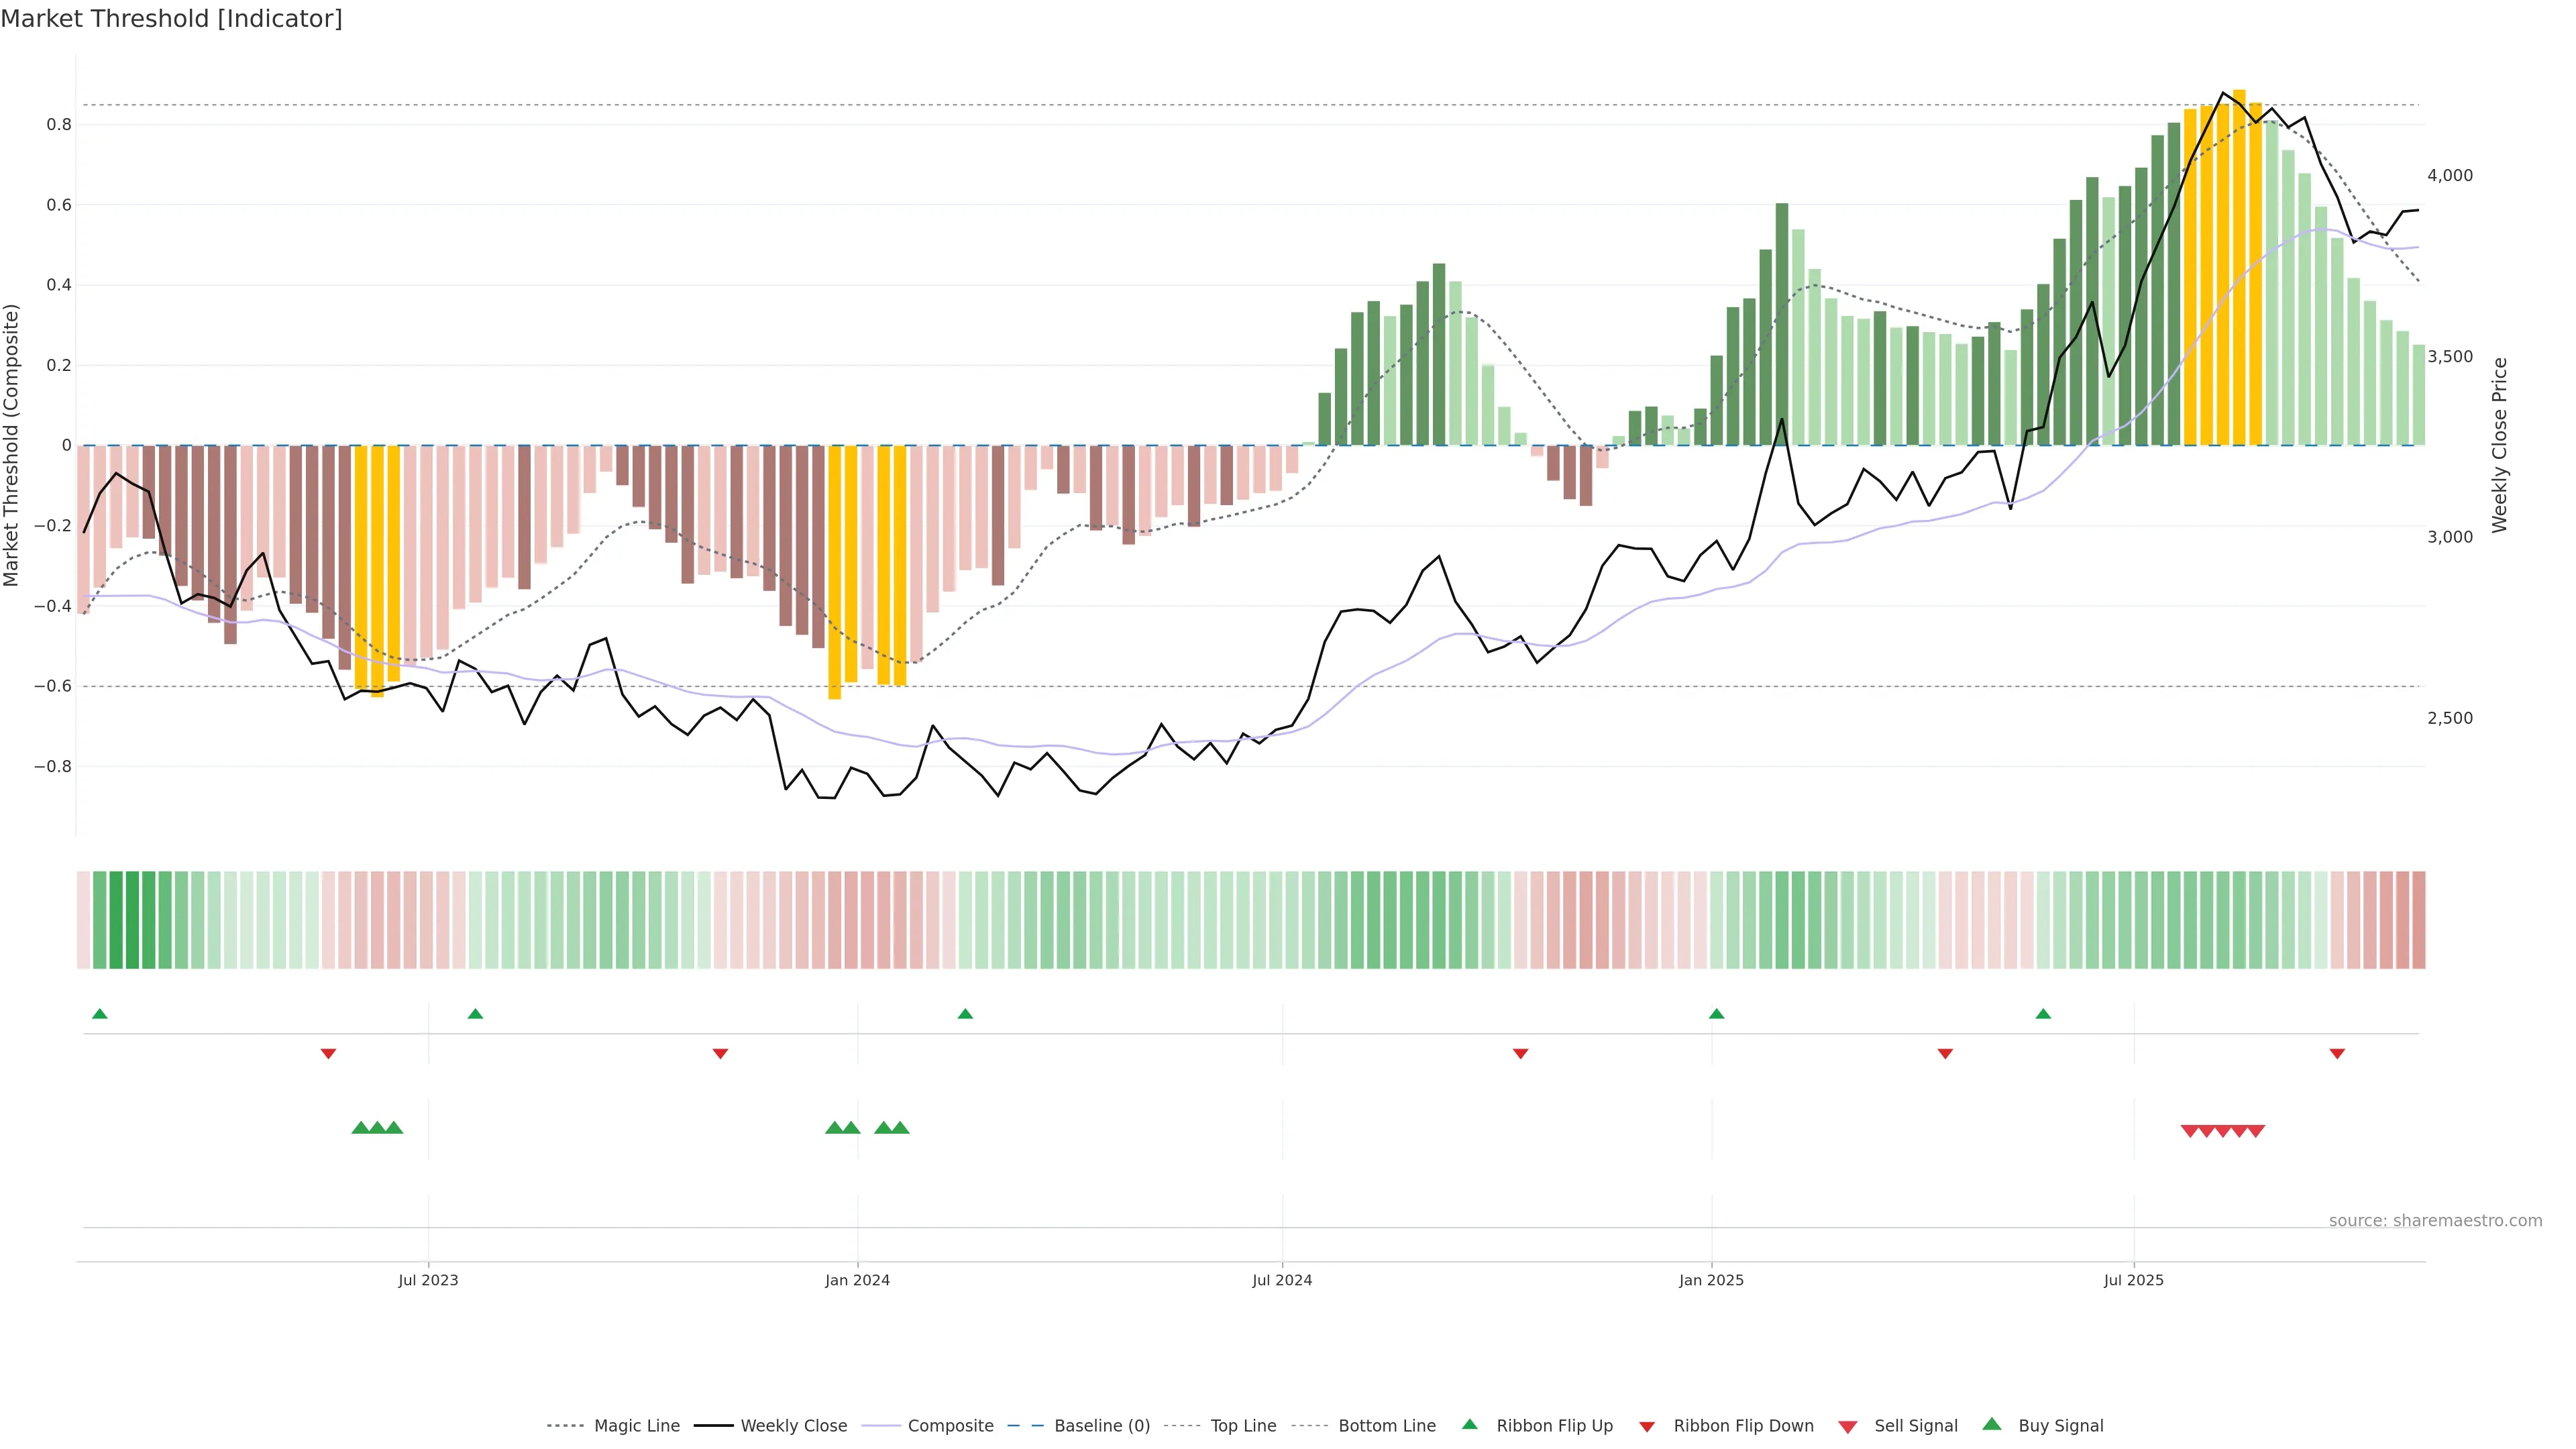
Task: Click the Jul 2025 x-axis label
Action: click(2133, 1280)
